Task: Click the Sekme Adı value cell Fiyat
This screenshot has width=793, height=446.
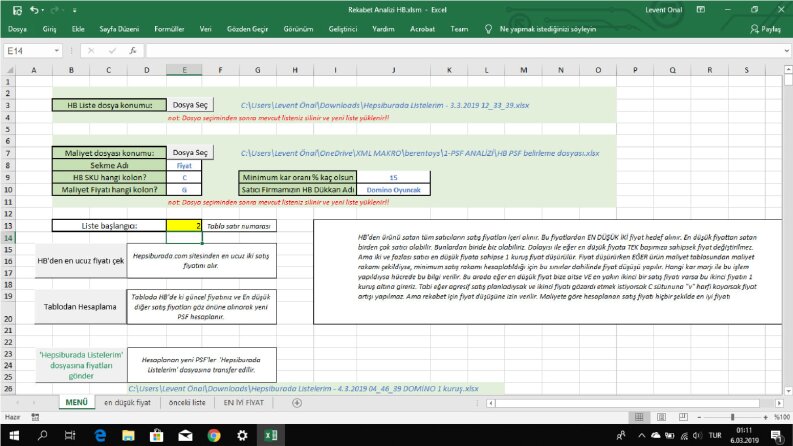Action: pyautogui.click(x=184, y=165)
